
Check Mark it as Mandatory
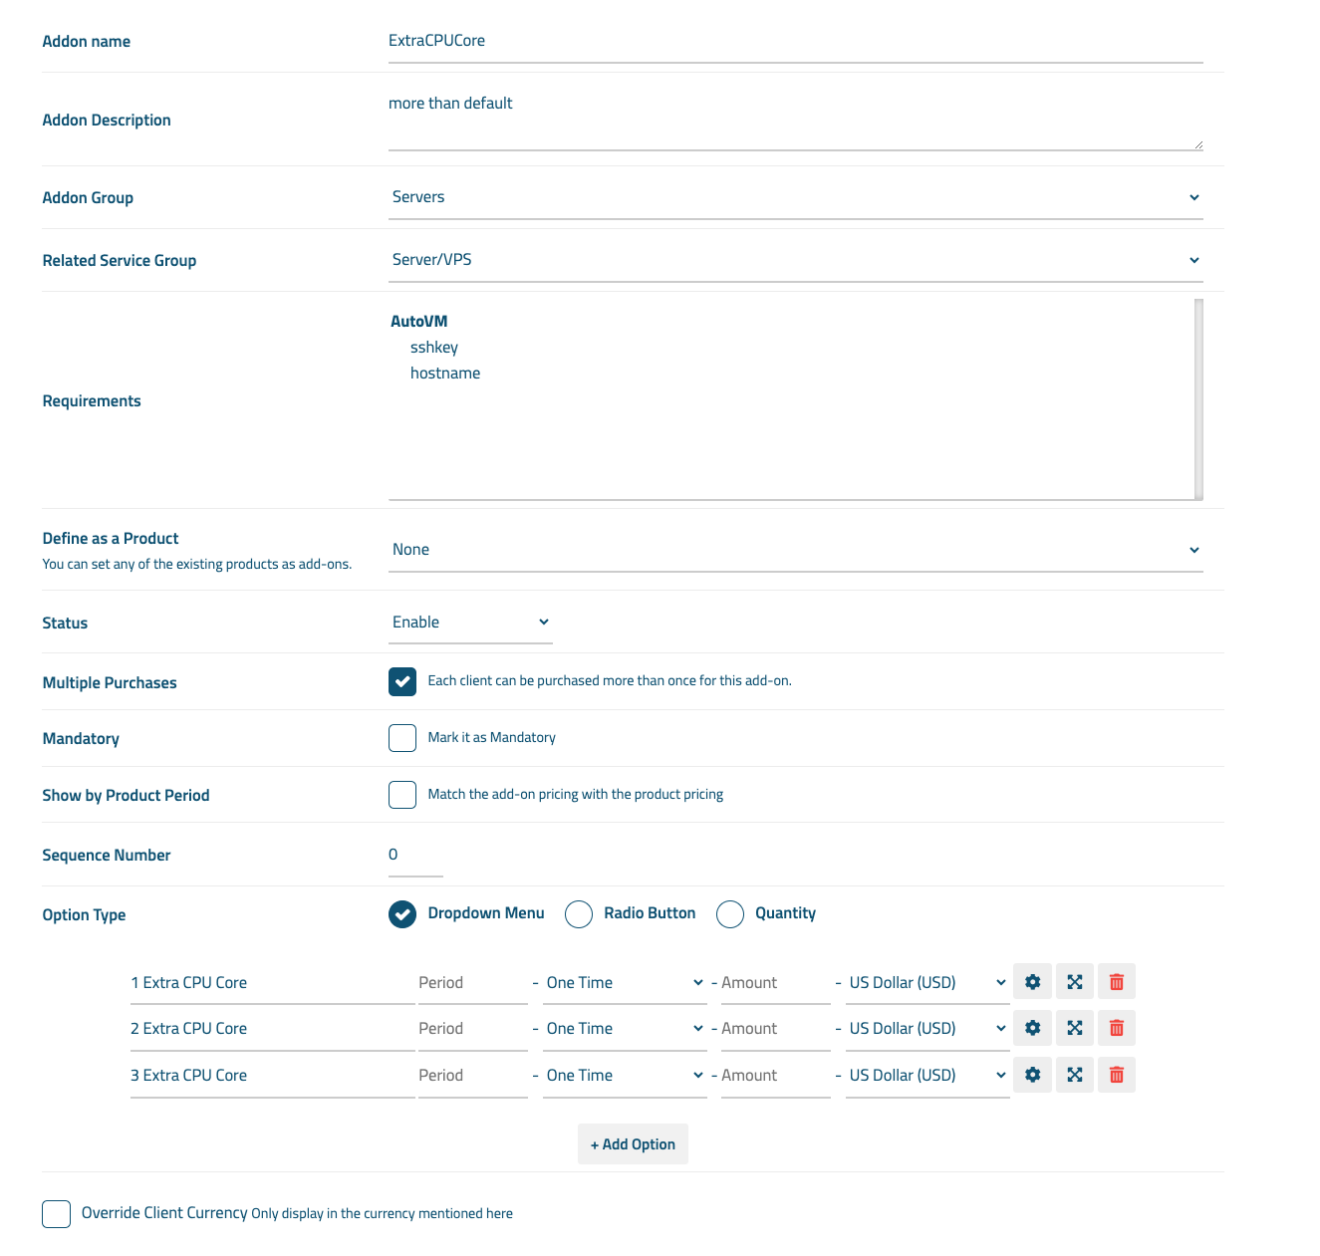click(402, 738)
